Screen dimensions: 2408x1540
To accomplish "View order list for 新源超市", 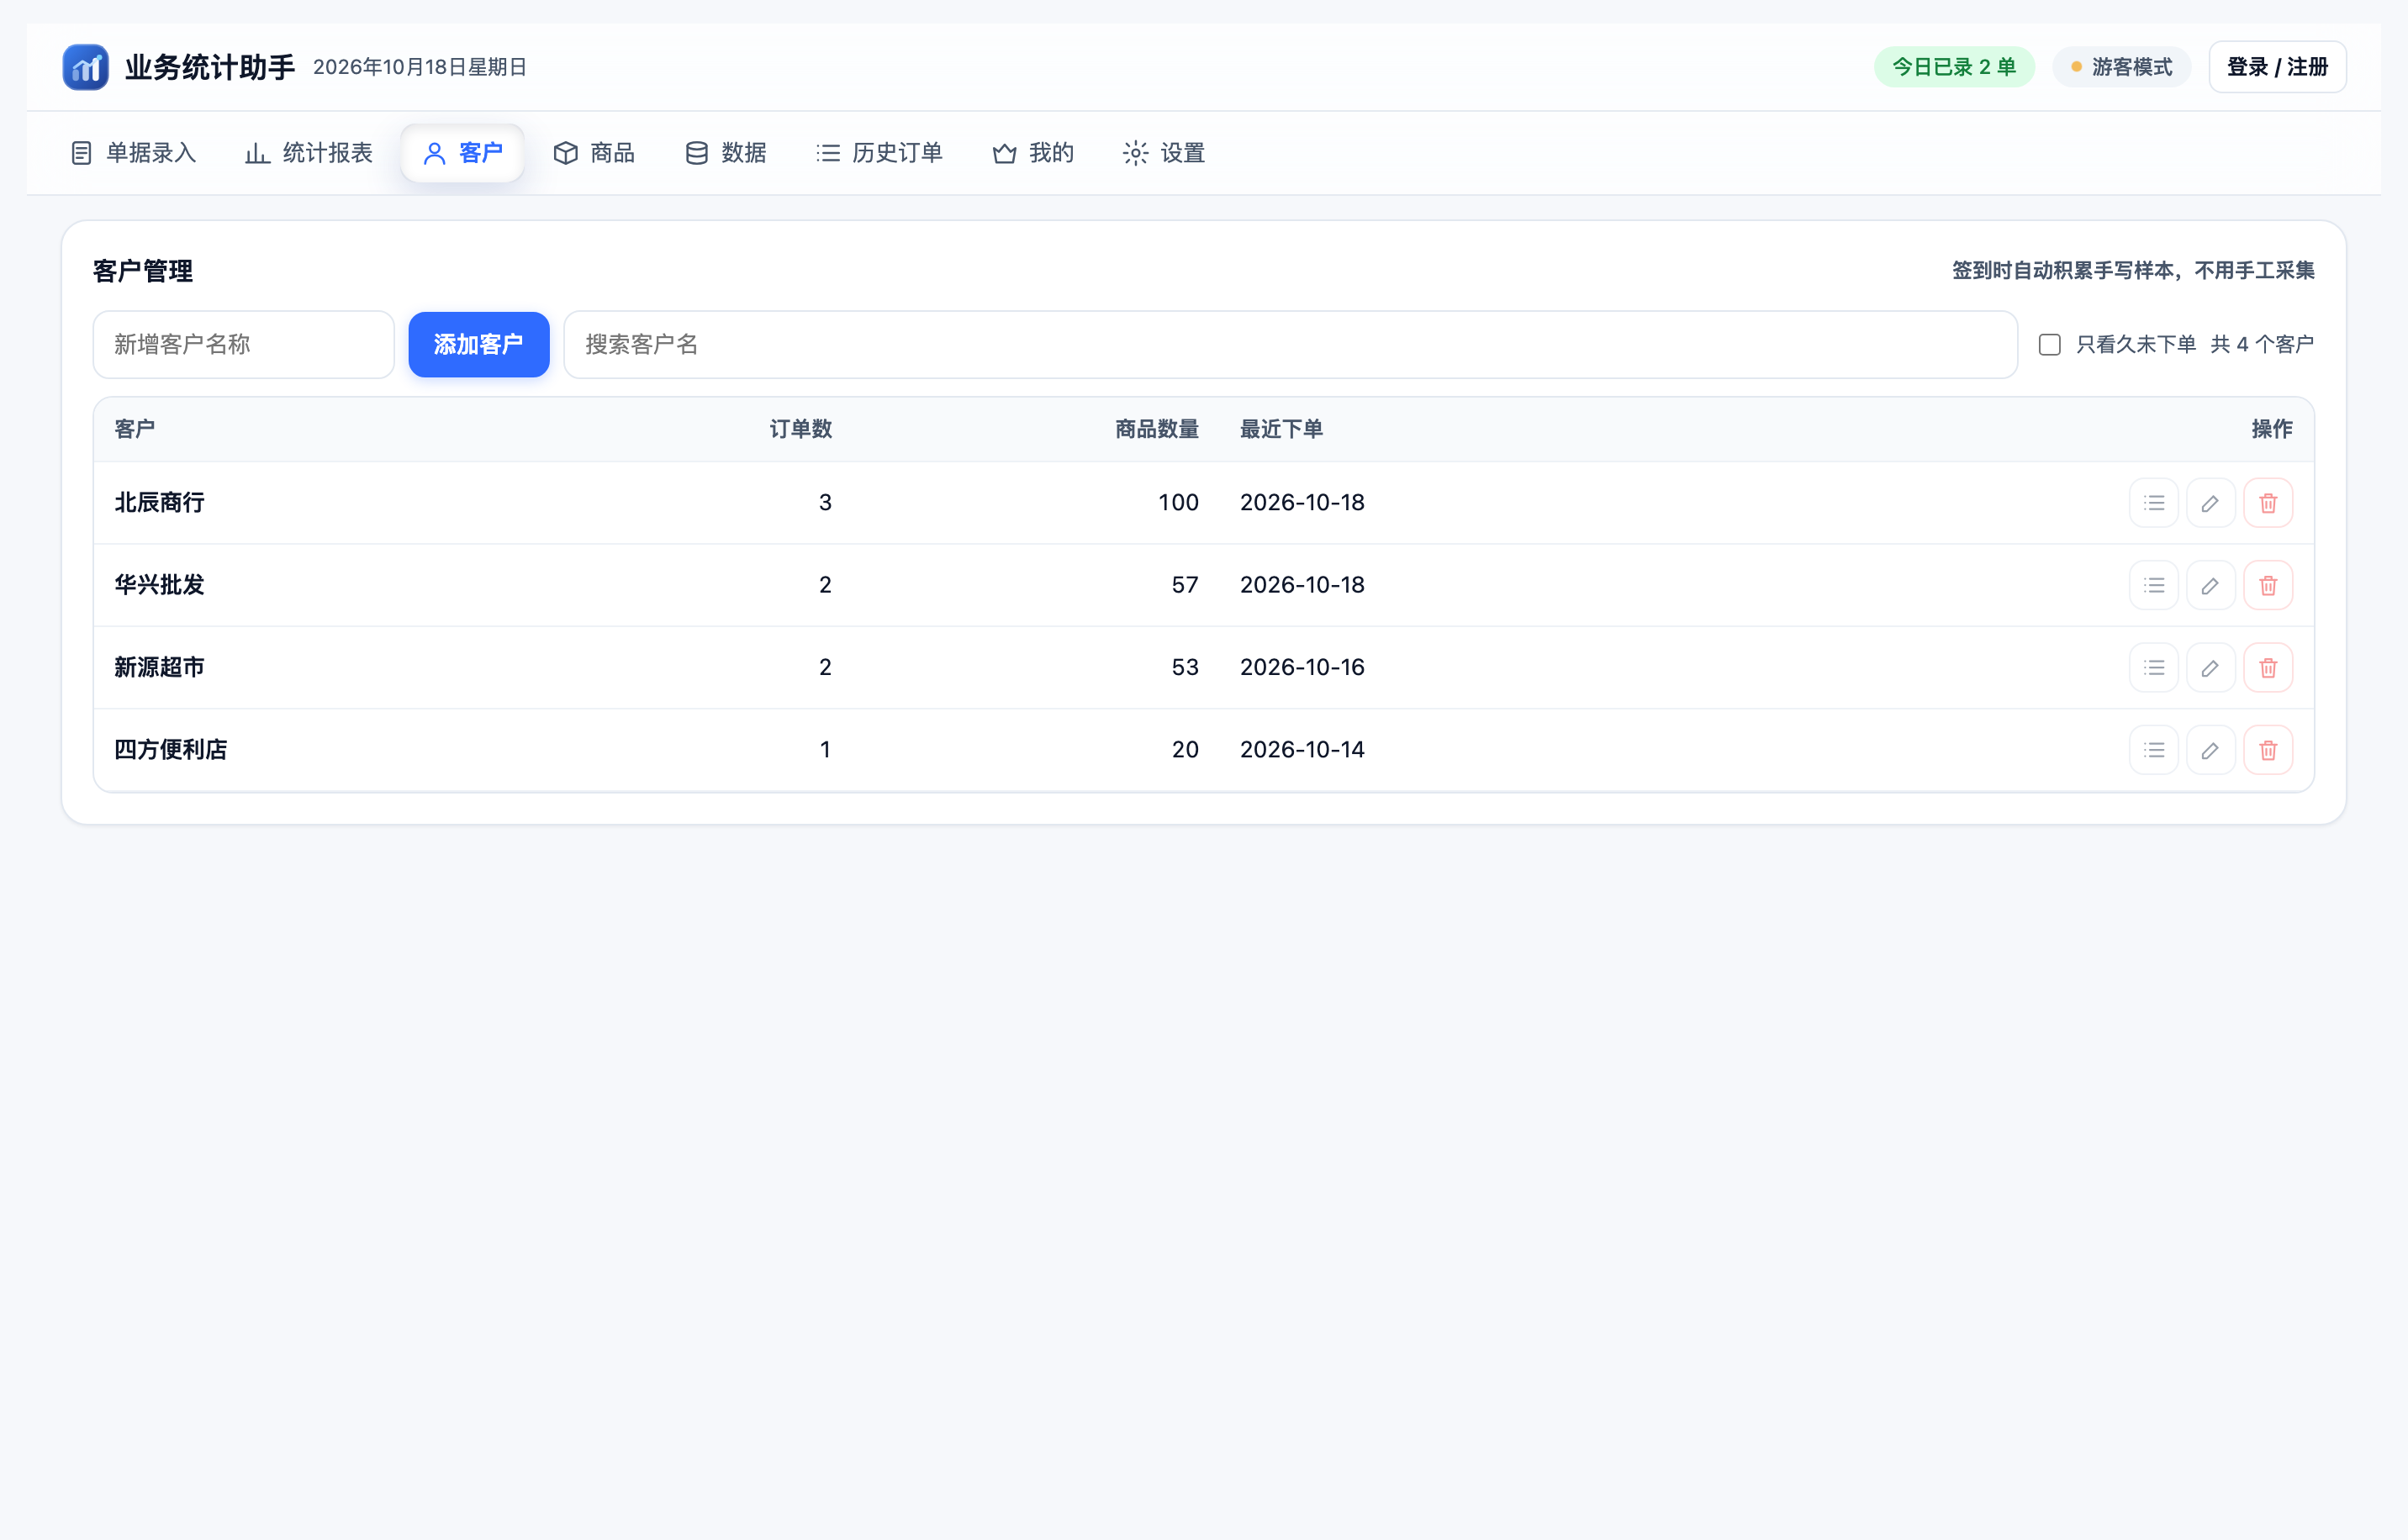I will coord(2154,667).
